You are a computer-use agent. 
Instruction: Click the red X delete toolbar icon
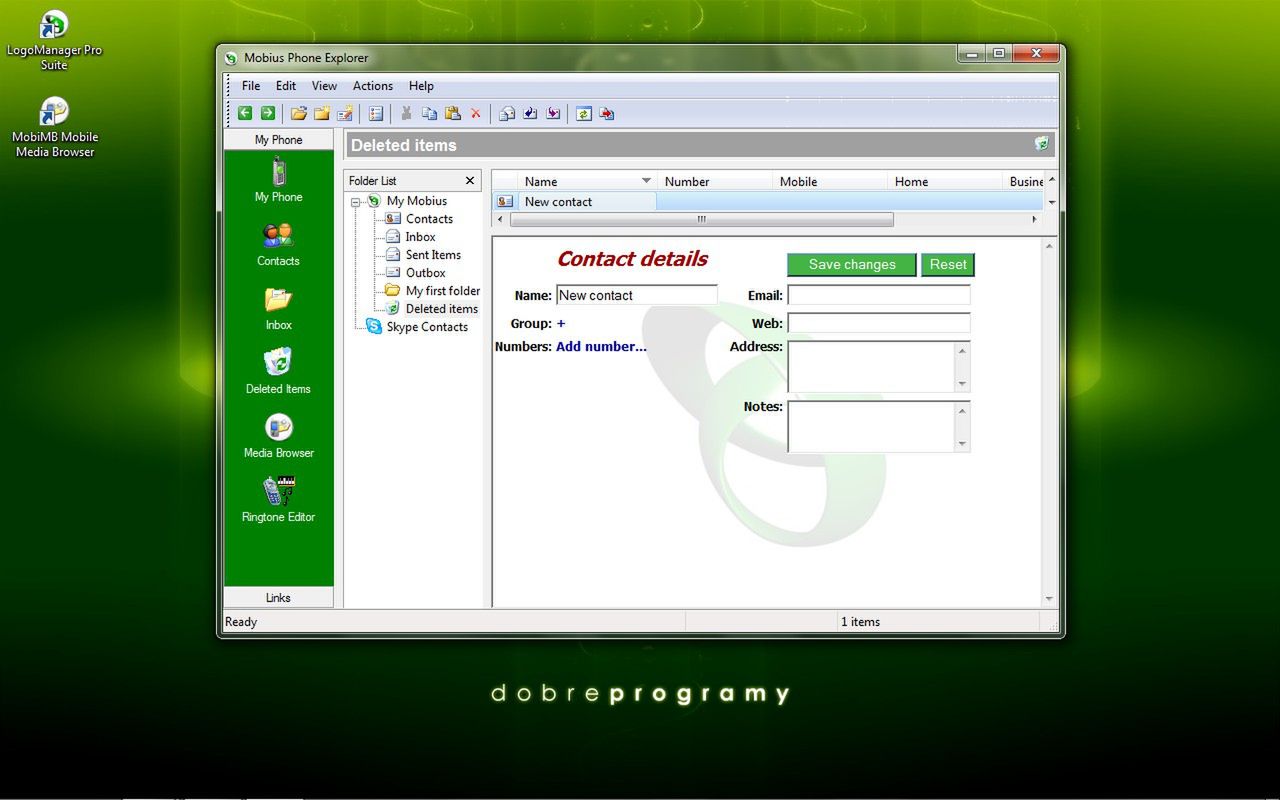(476, 113)
